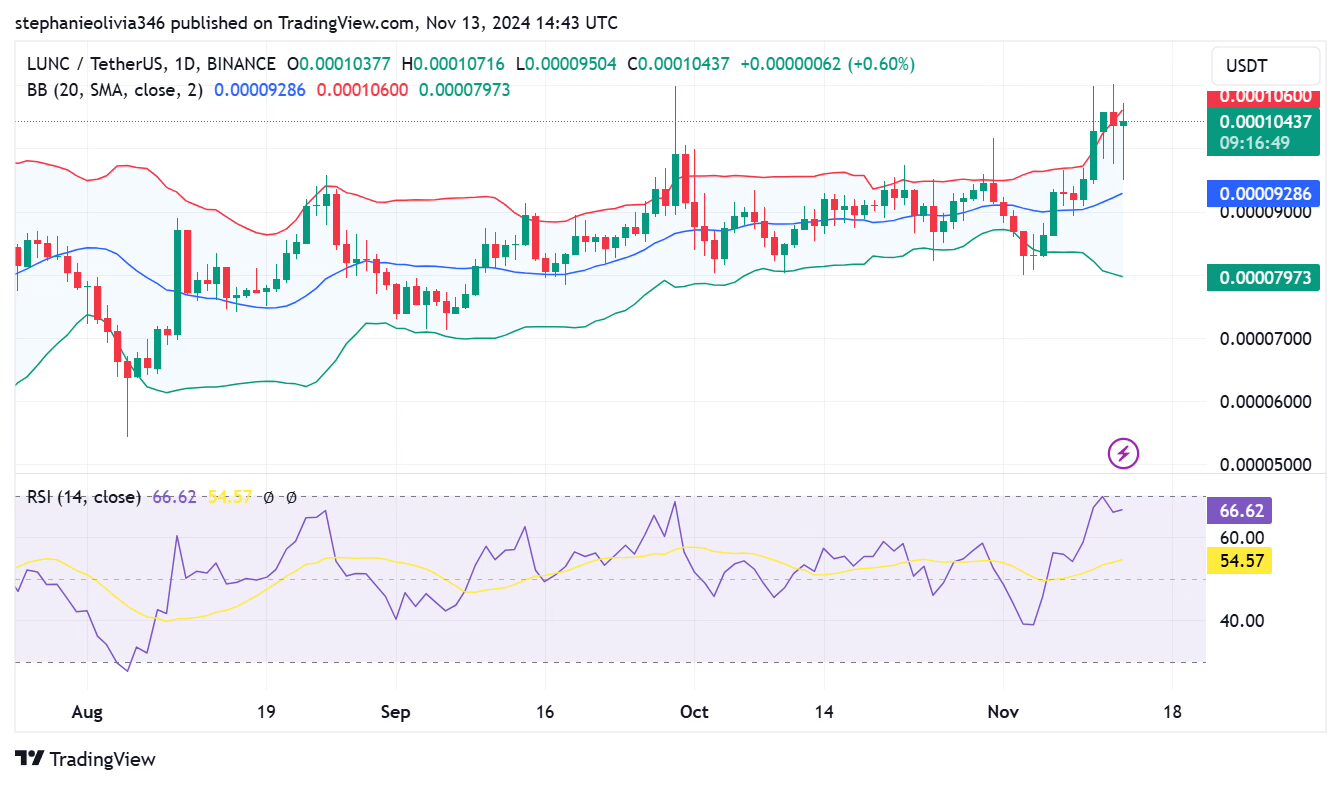Viewport: 1341px width, 785px height.
Task: Click the high value H0.00010716
Action: point(455,64)
